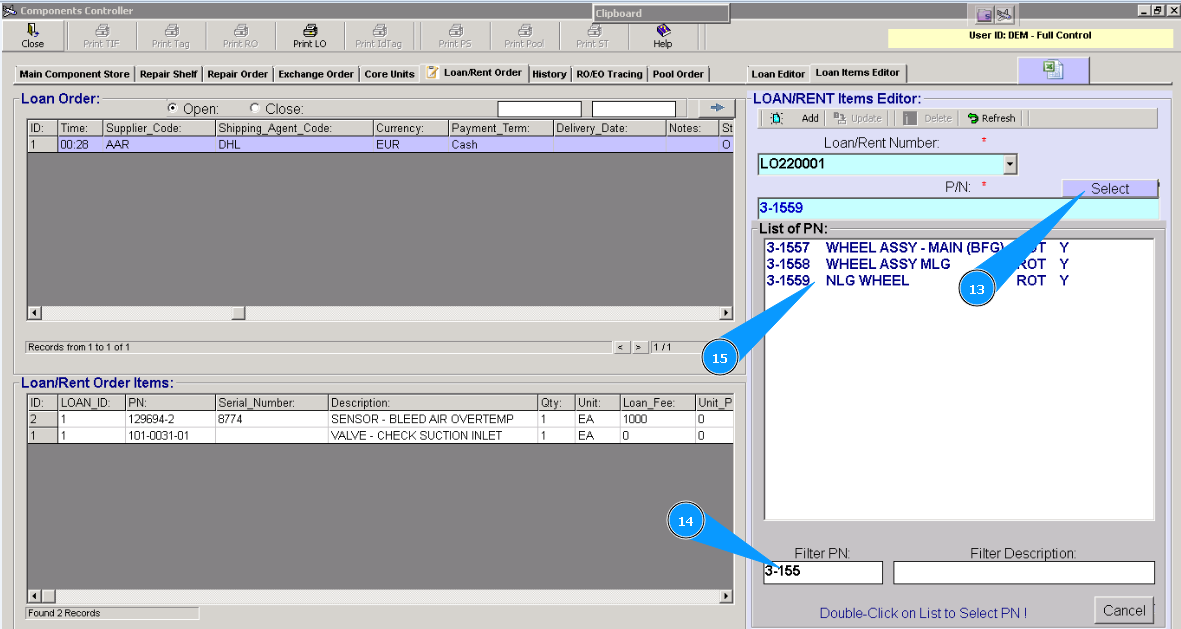
Task: Open the Core Units tab
Action: [389, 74]
